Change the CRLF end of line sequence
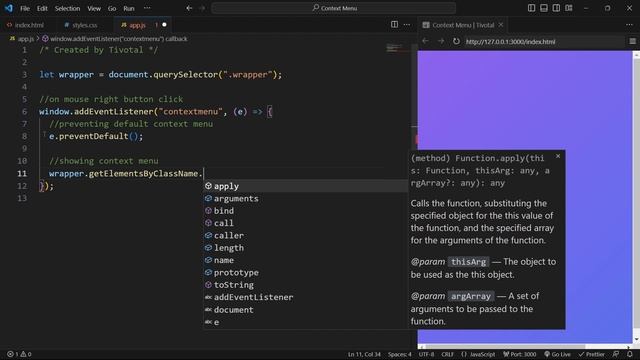This screenshot has width=640, height=360. 447,354
